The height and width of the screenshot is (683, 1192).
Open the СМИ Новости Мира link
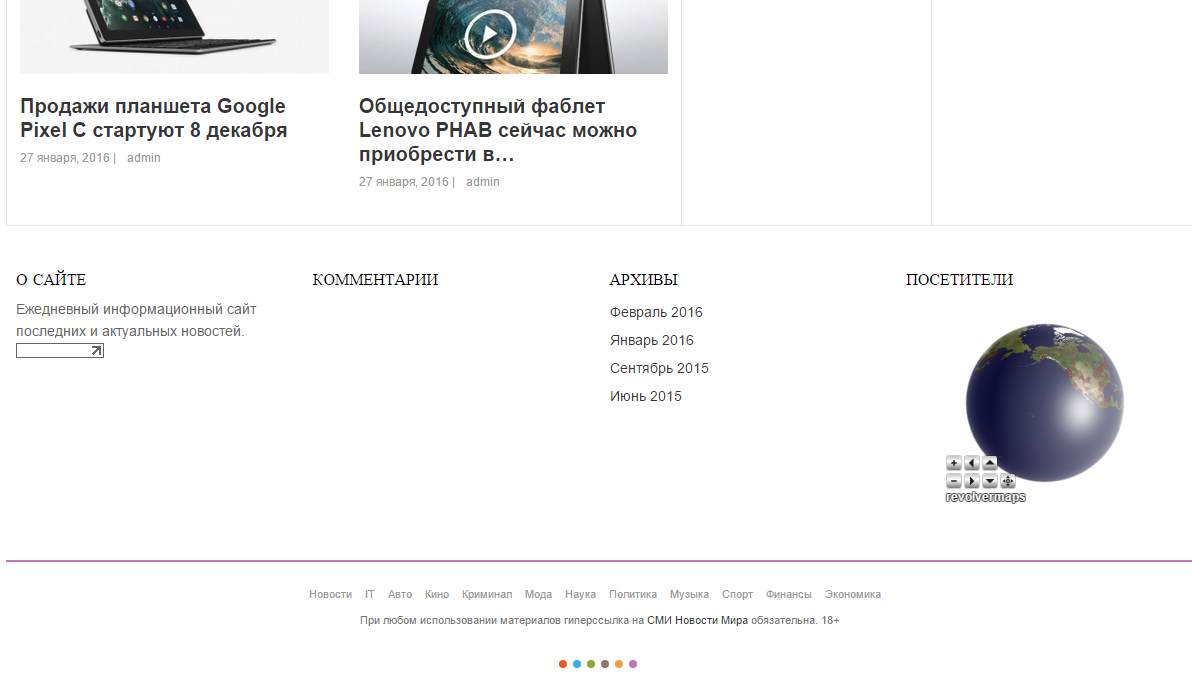coord(697,620)
